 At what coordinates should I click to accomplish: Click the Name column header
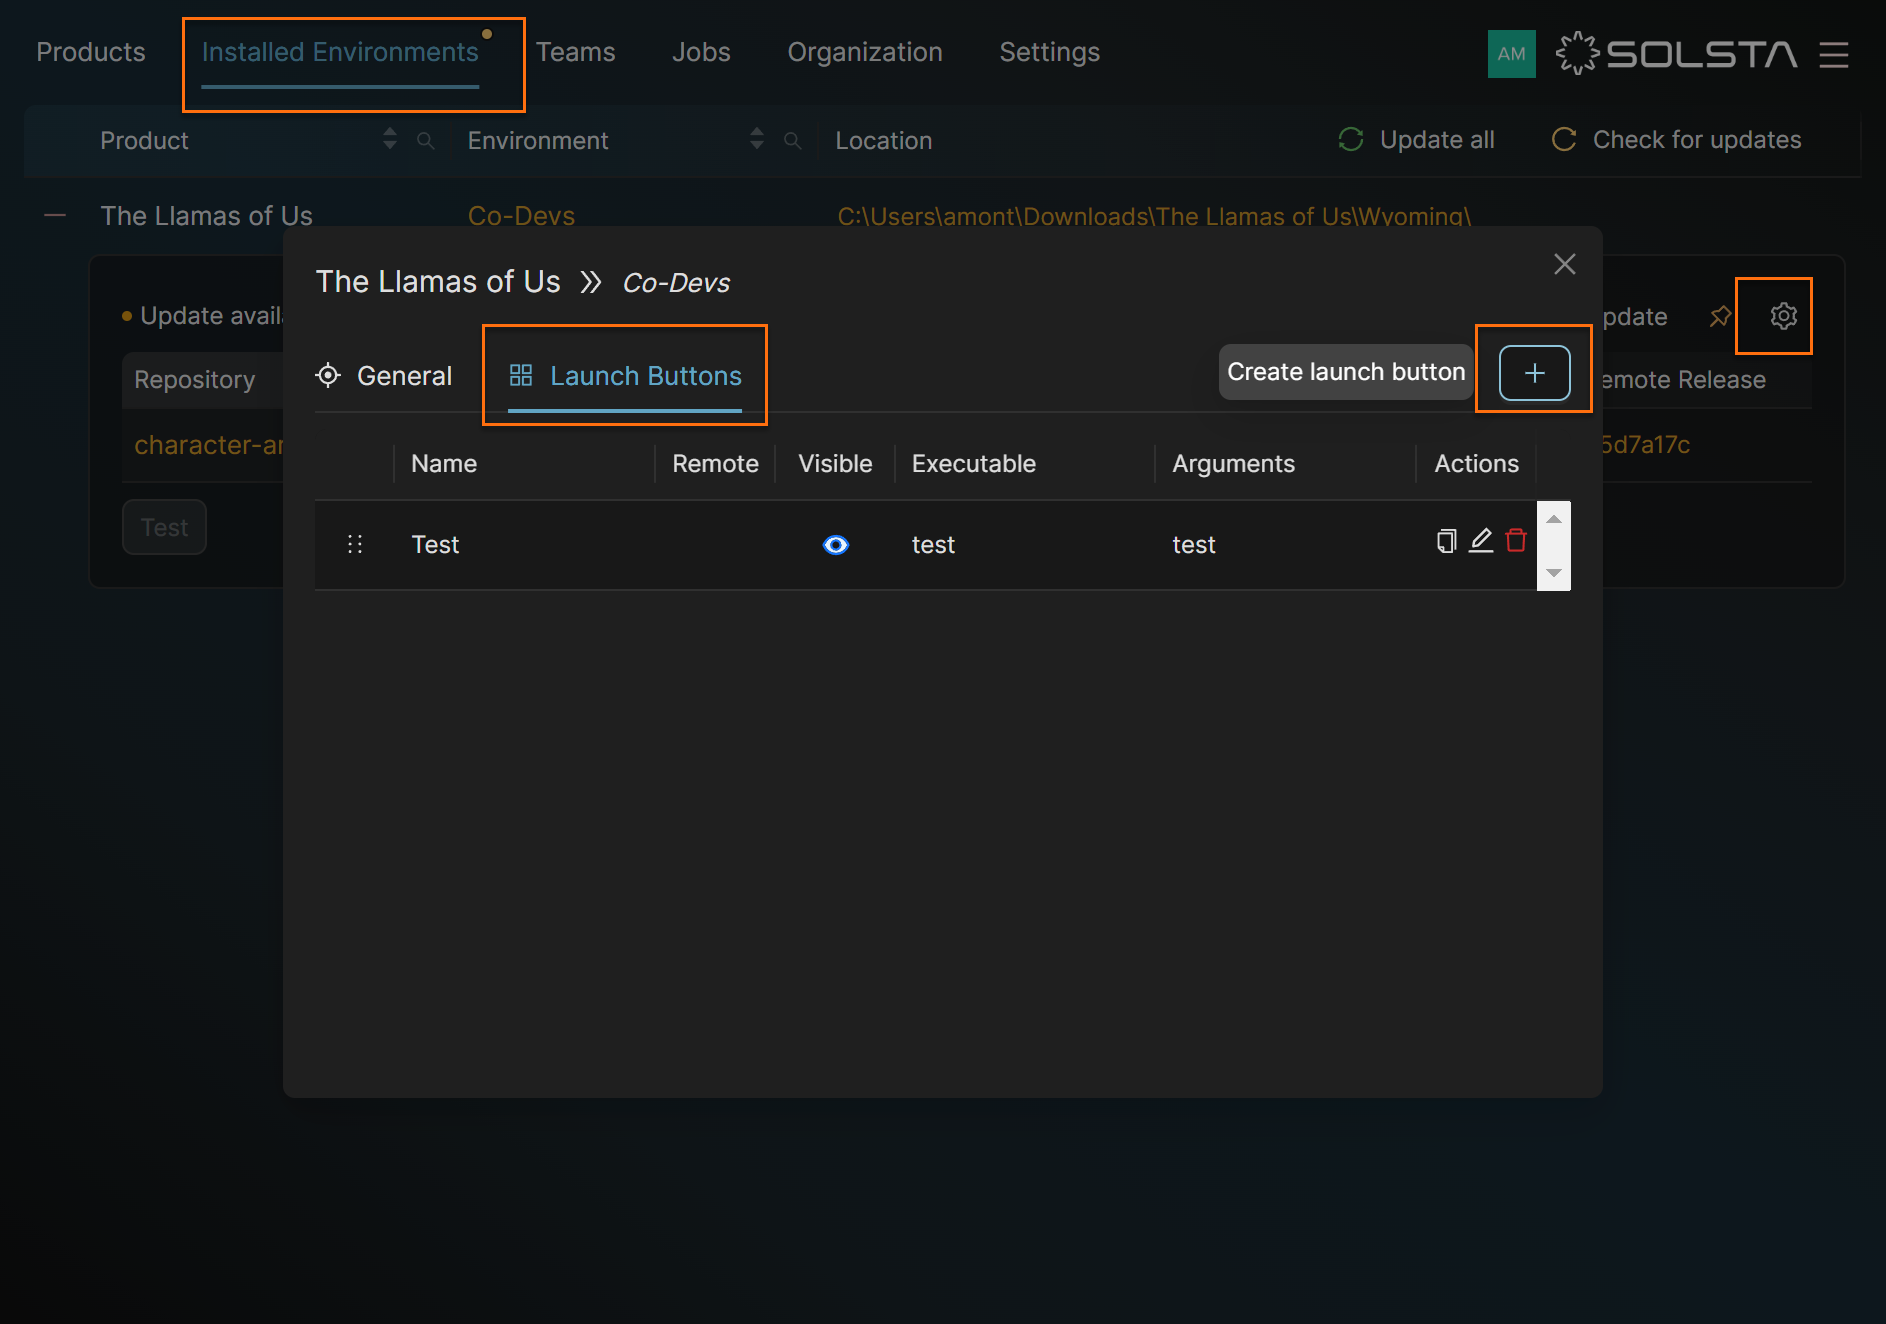[x=444, y=464]
